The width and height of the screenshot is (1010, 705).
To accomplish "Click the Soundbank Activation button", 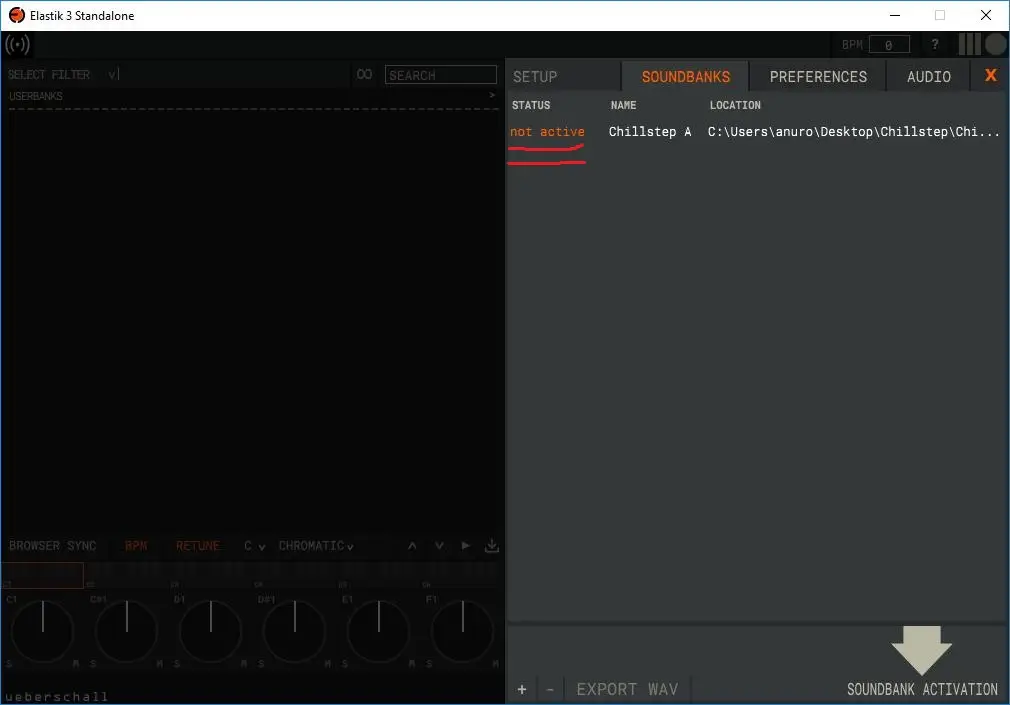I will pos(922,690).
